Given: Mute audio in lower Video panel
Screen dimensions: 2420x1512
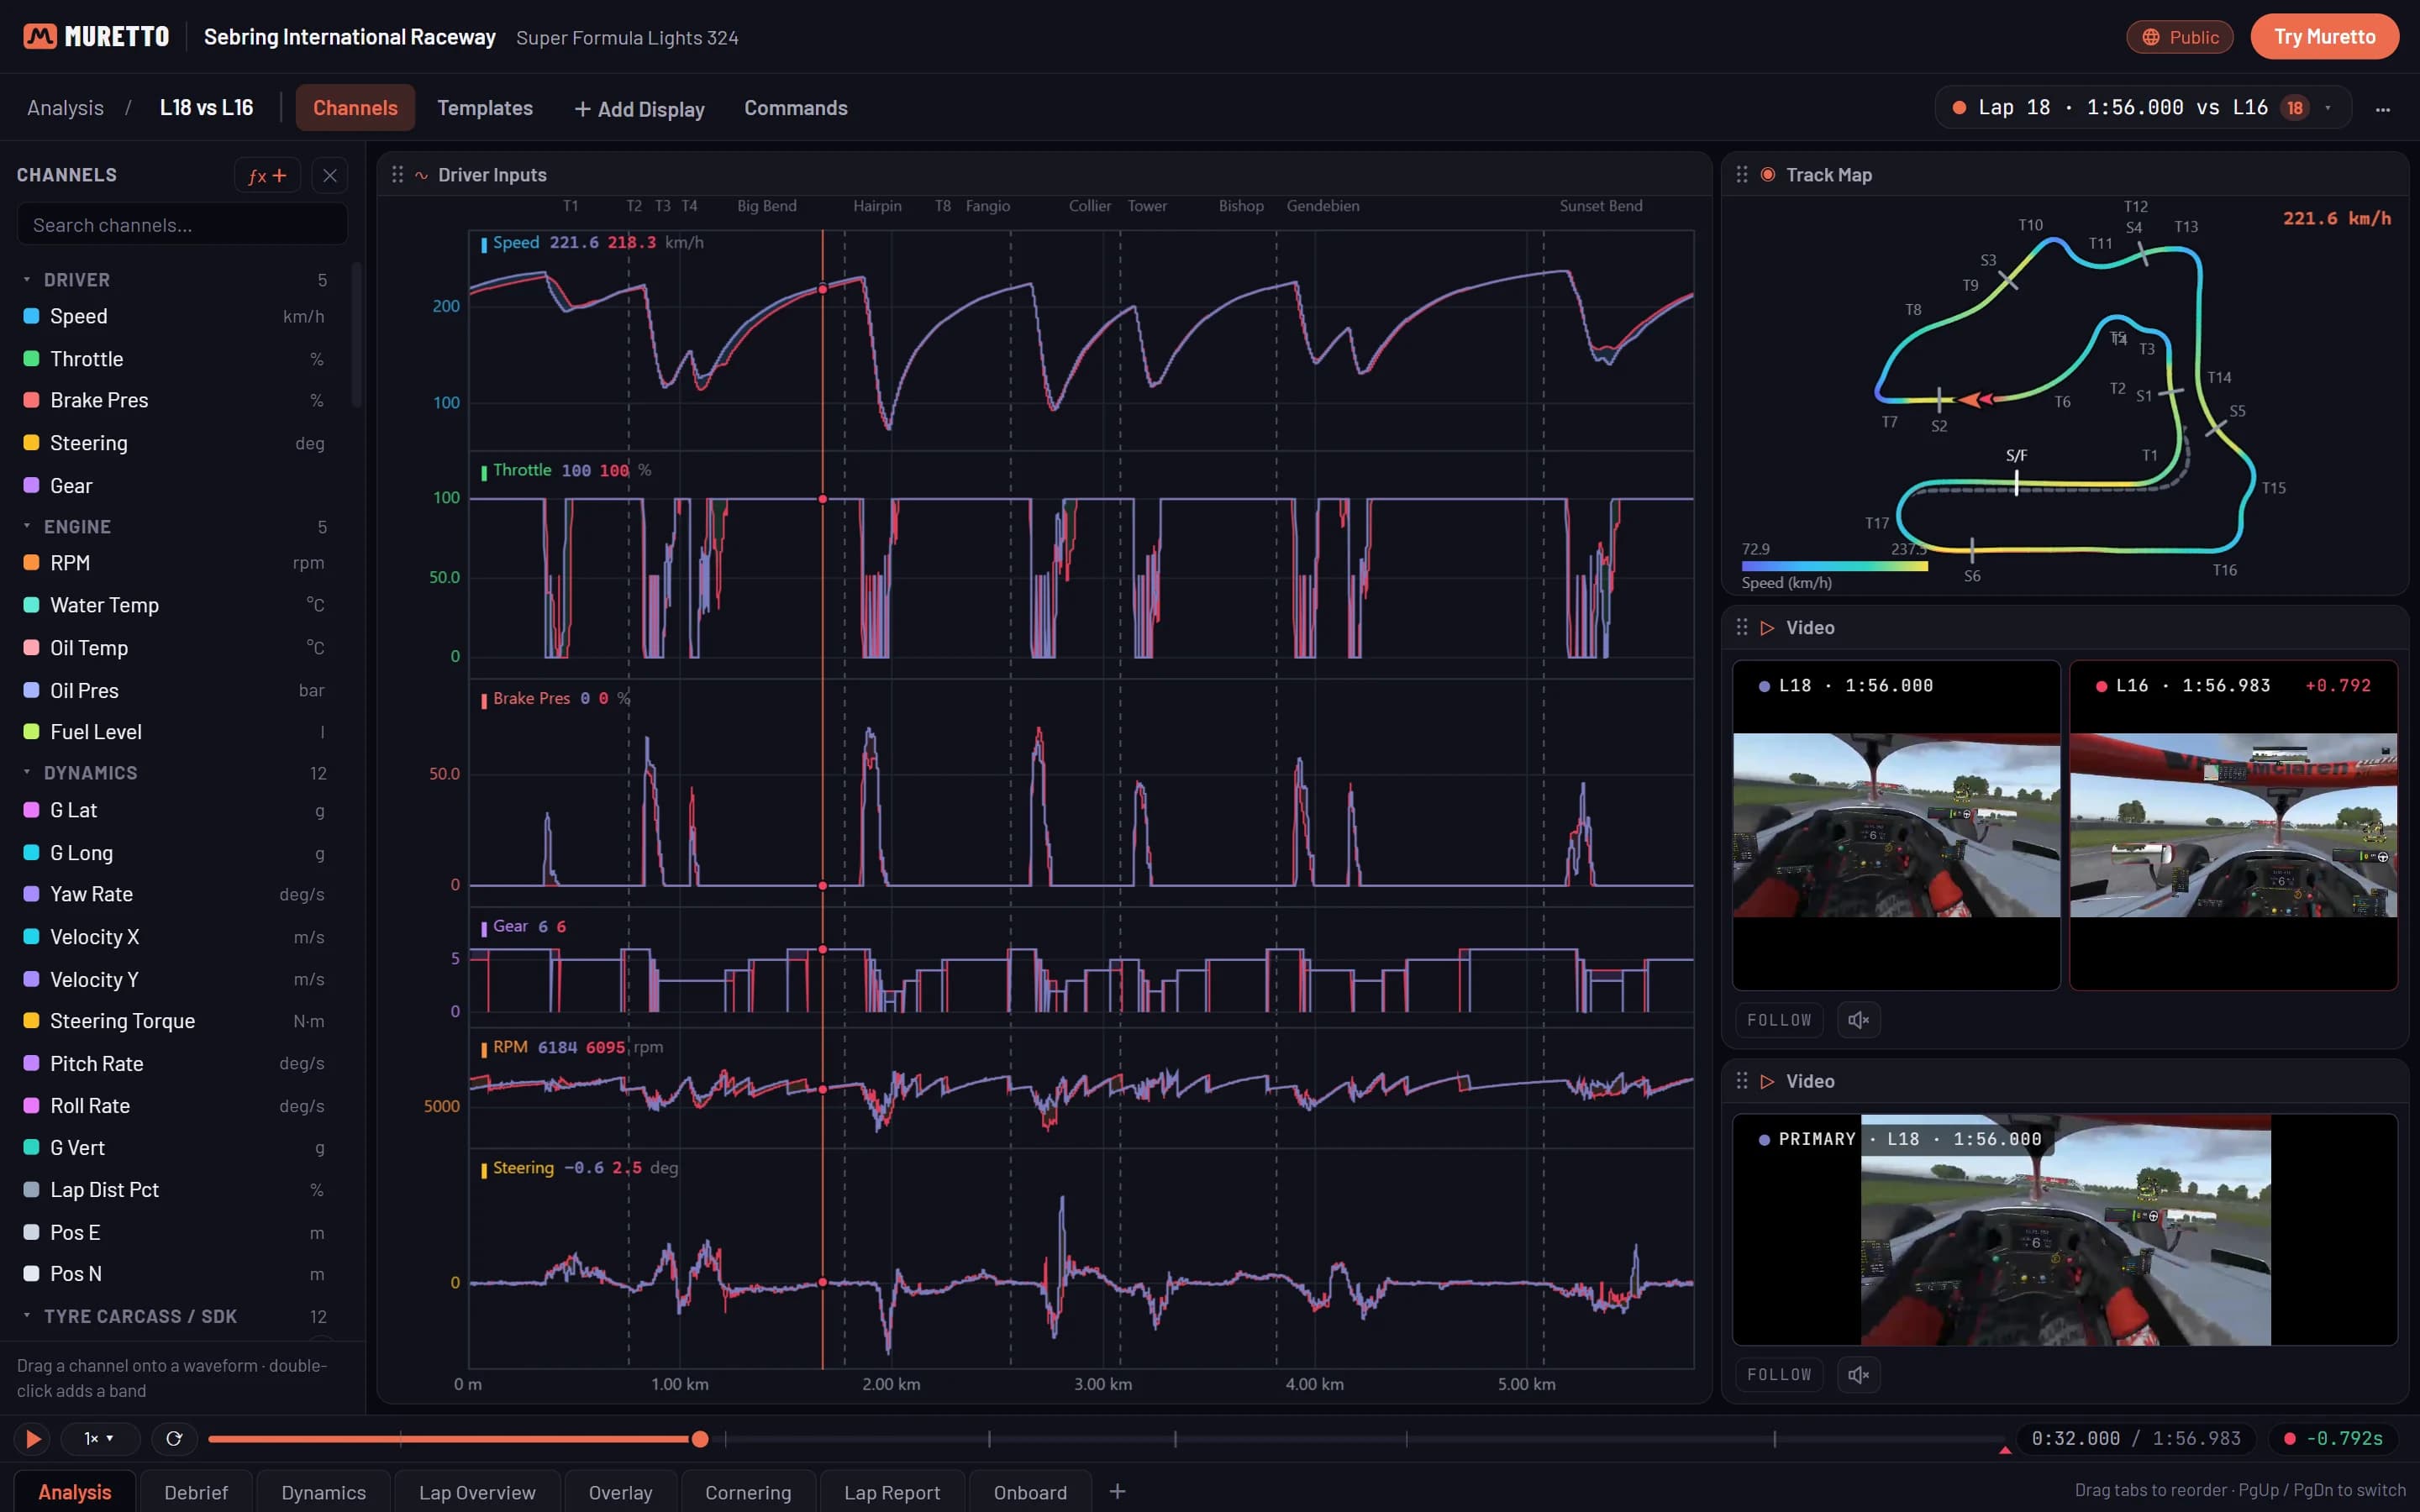Looking at the screenshot, I should [x=1858, y=1375].
